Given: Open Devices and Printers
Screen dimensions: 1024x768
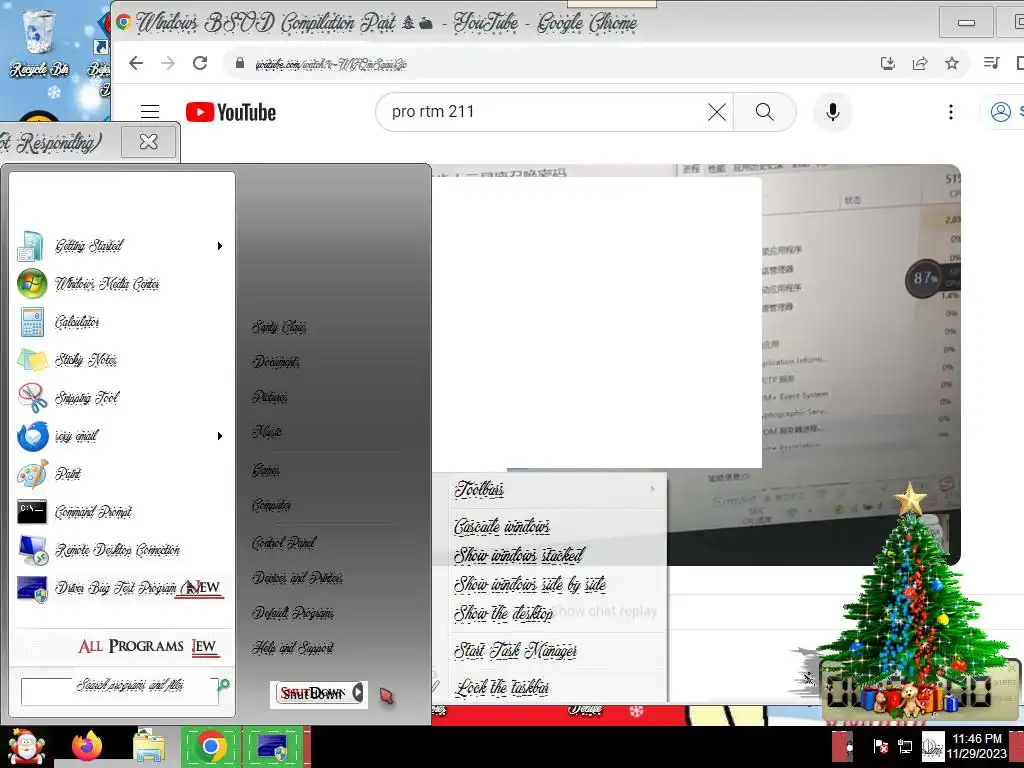Looking at the screenshot, I should 298,578.
